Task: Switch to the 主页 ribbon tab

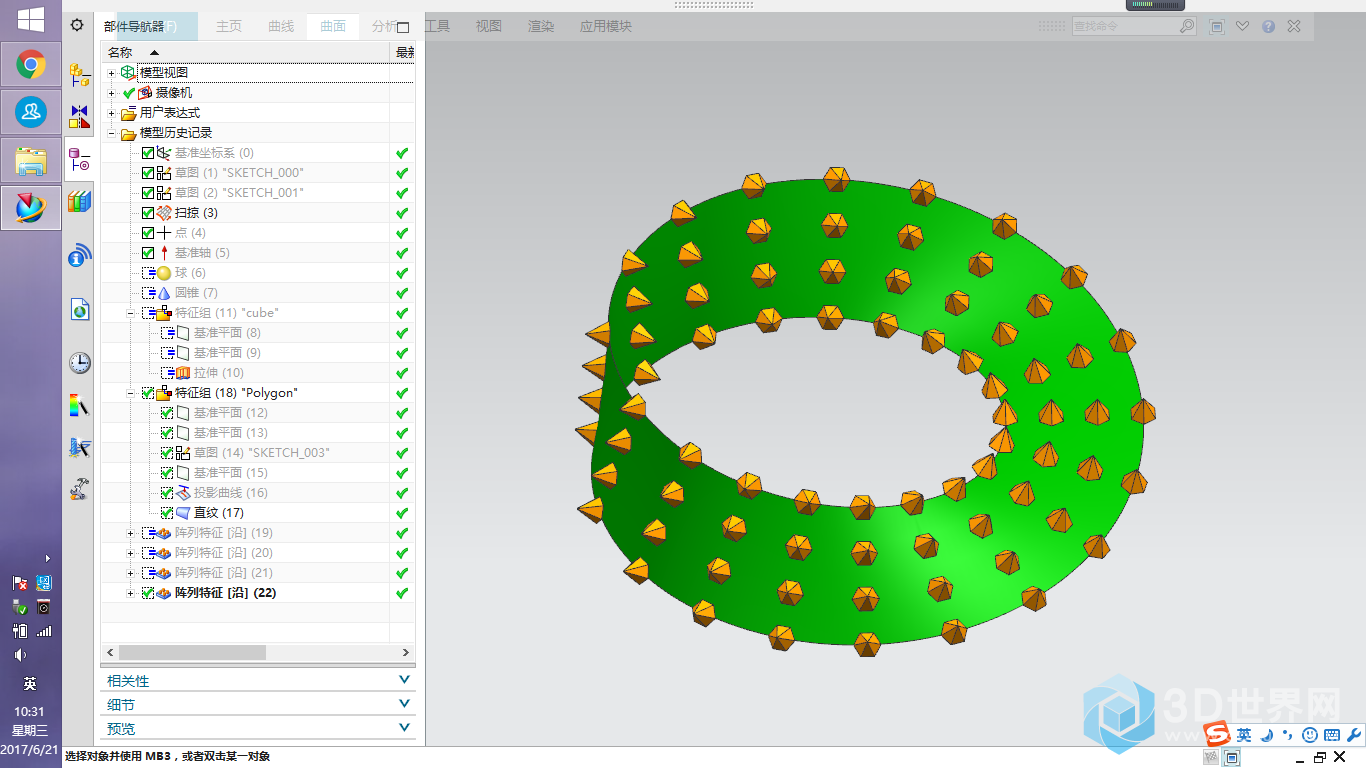Action: 229,26
